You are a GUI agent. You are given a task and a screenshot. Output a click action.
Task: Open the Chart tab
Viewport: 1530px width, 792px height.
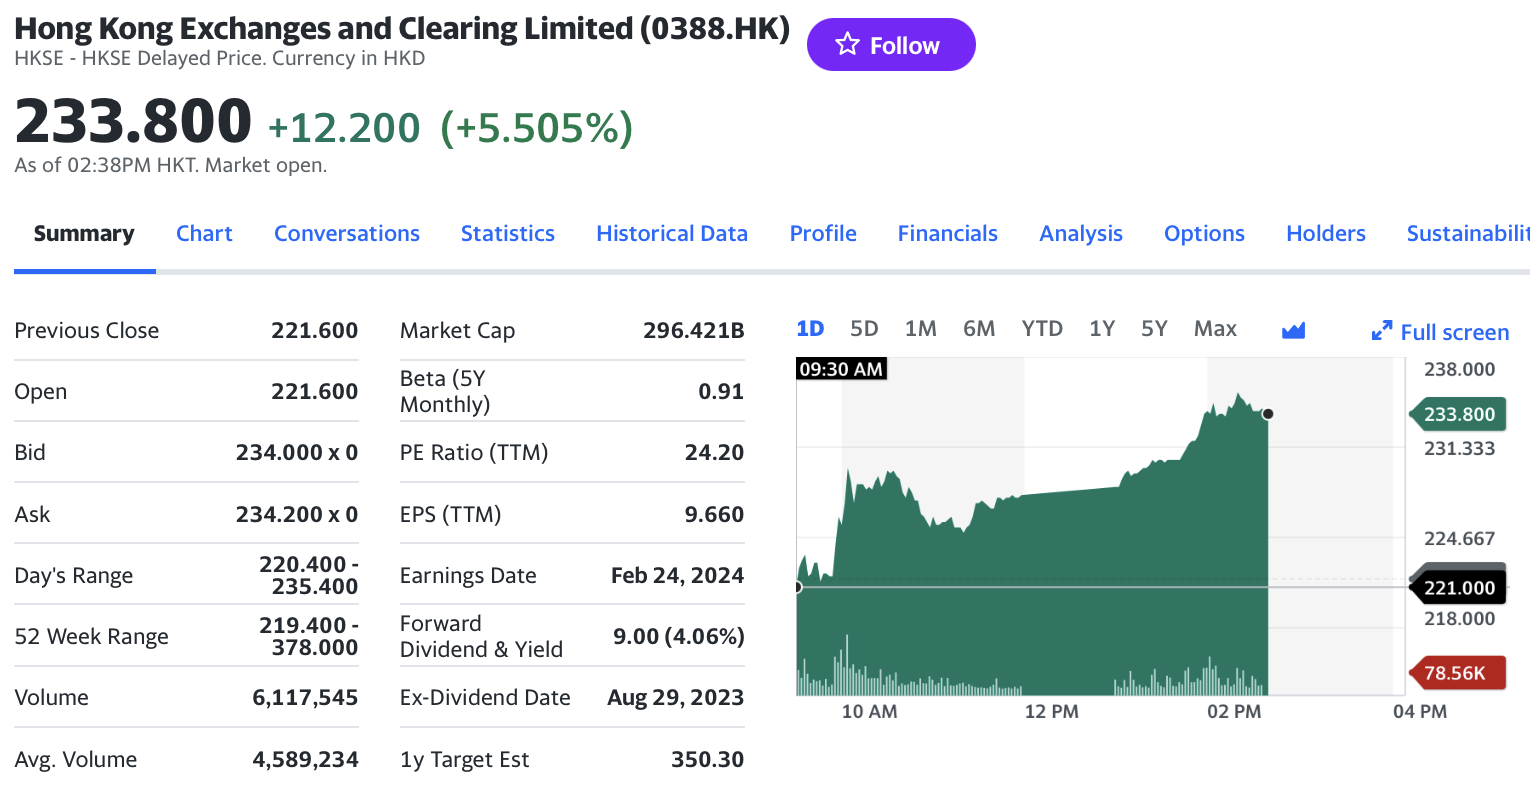tap(204, 233)
